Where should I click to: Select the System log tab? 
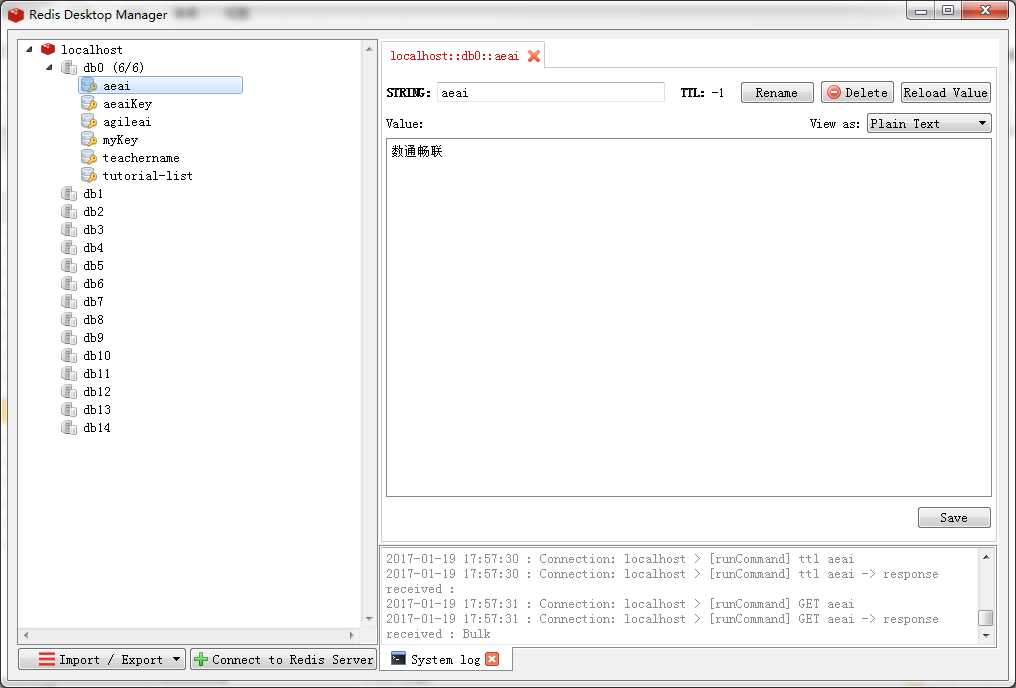tap(445, 659)
